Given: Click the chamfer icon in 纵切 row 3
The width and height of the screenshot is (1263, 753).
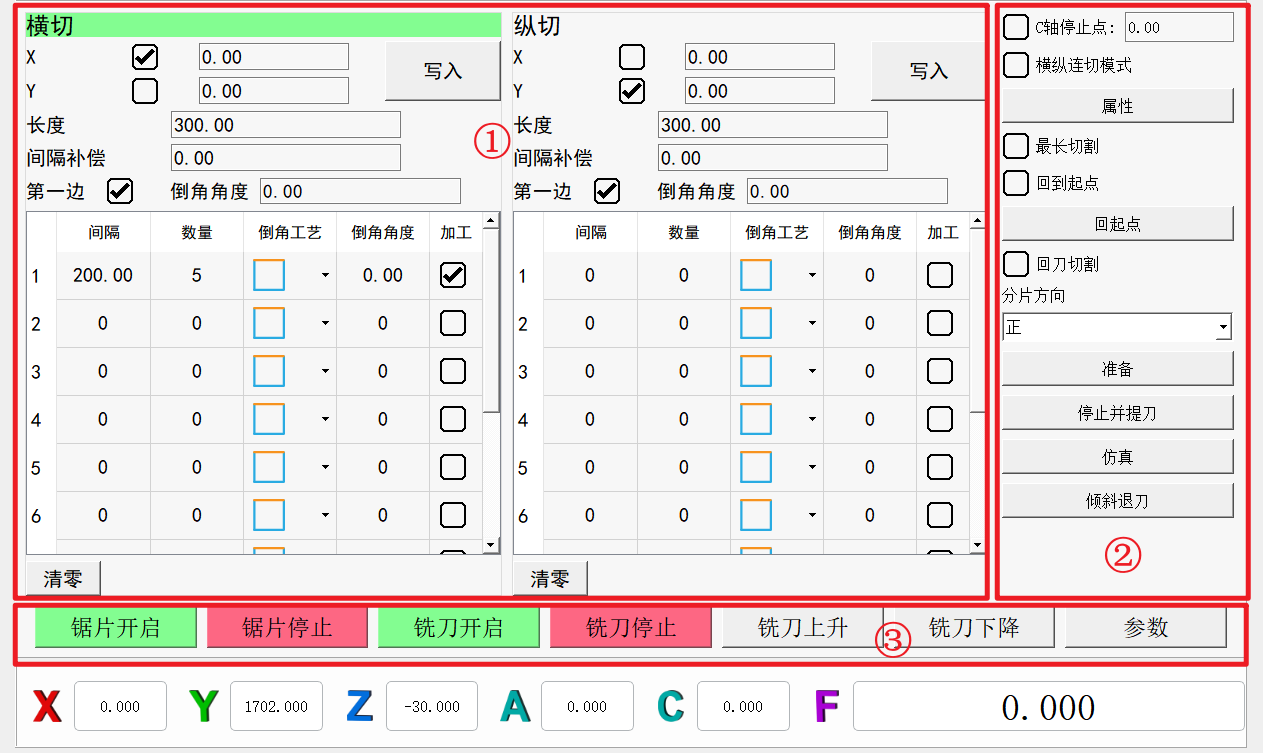Looking at the screenshot, I should (x=755, y=371).
